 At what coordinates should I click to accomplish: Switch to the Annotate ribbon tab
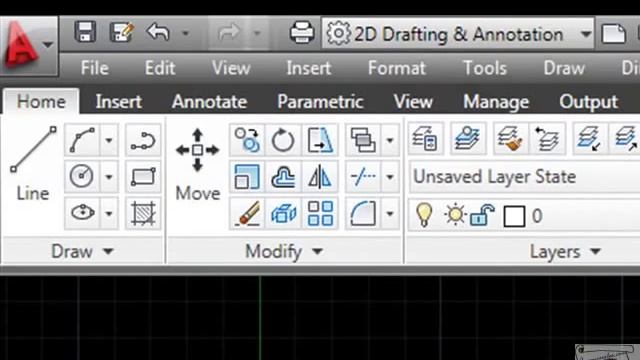[x=209, y=102]
